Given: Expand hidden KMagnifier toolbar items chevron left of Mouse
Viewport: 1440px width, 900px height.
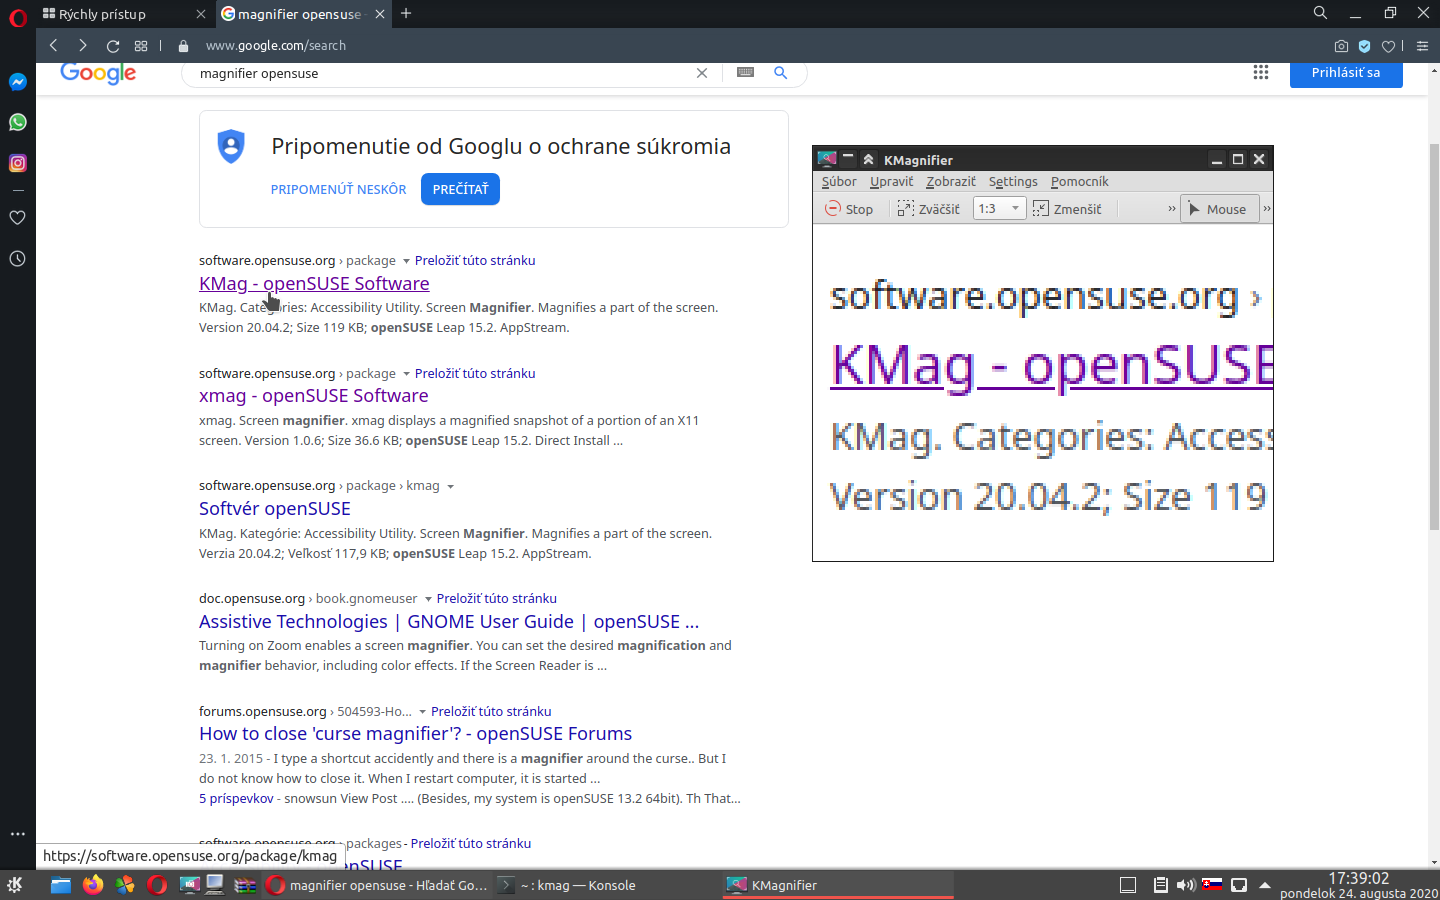Looking at the screenshot, I should [1171, 209].
